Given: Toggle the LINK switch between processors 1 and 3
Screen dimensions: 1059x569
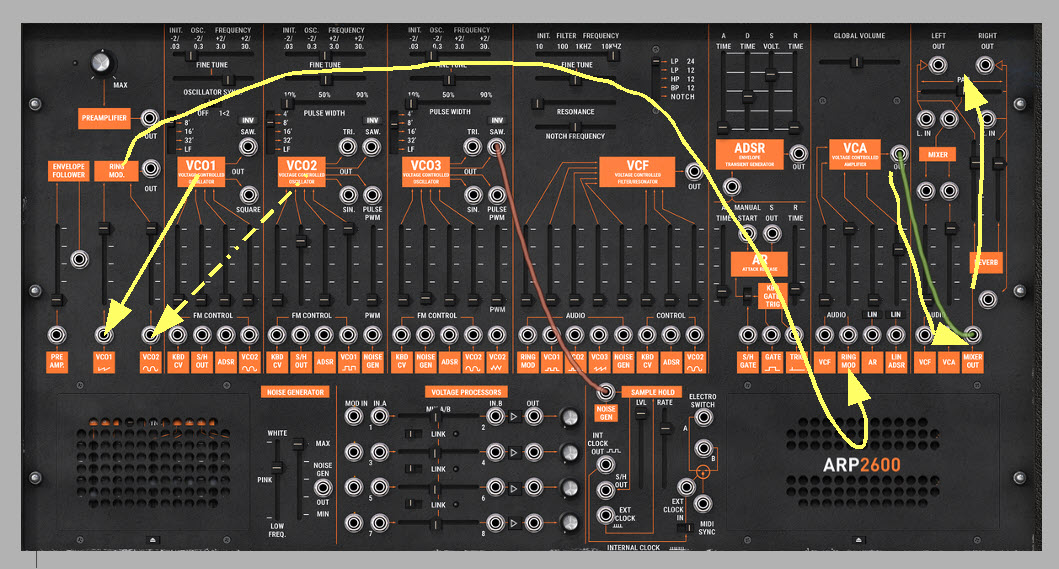Looking at the screenshot, I should point(413,434).
